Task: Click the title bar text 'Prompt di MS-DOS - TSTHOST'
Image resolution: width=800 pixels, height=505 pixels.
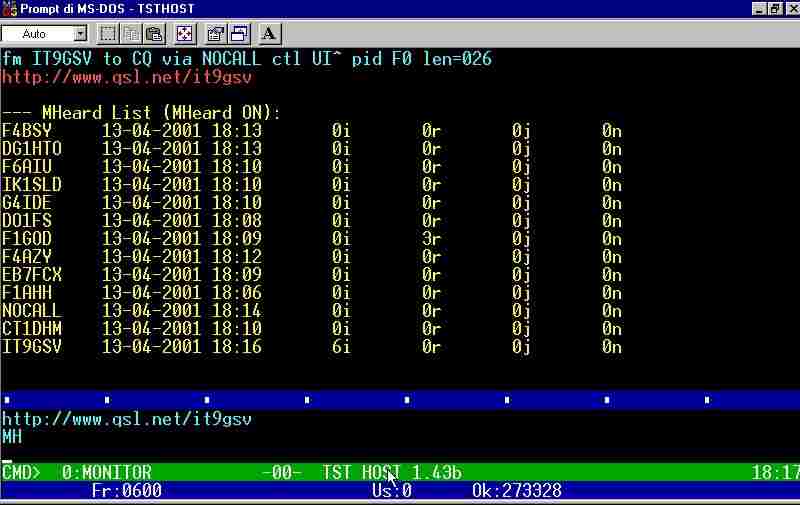Action: click(x=108, y=9)
